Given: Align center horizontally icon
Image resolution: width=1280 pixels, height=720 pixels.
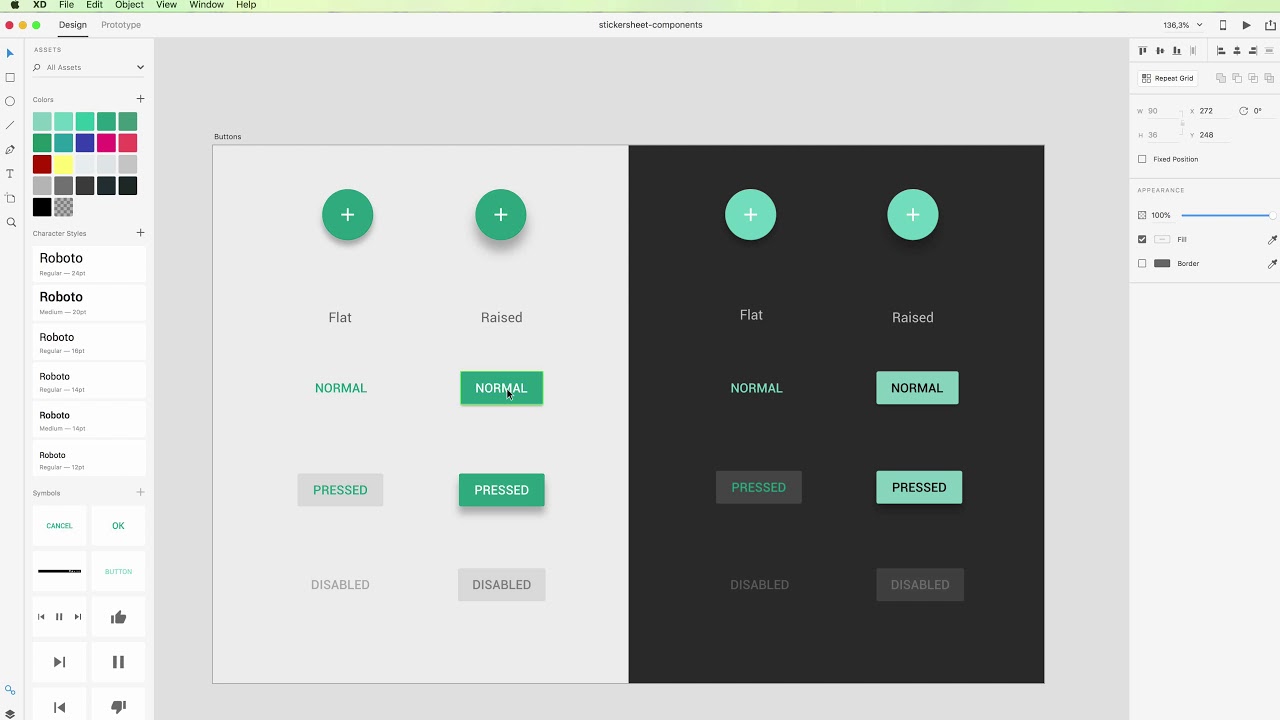Looking at the screenshot, I should [1237, 50].
